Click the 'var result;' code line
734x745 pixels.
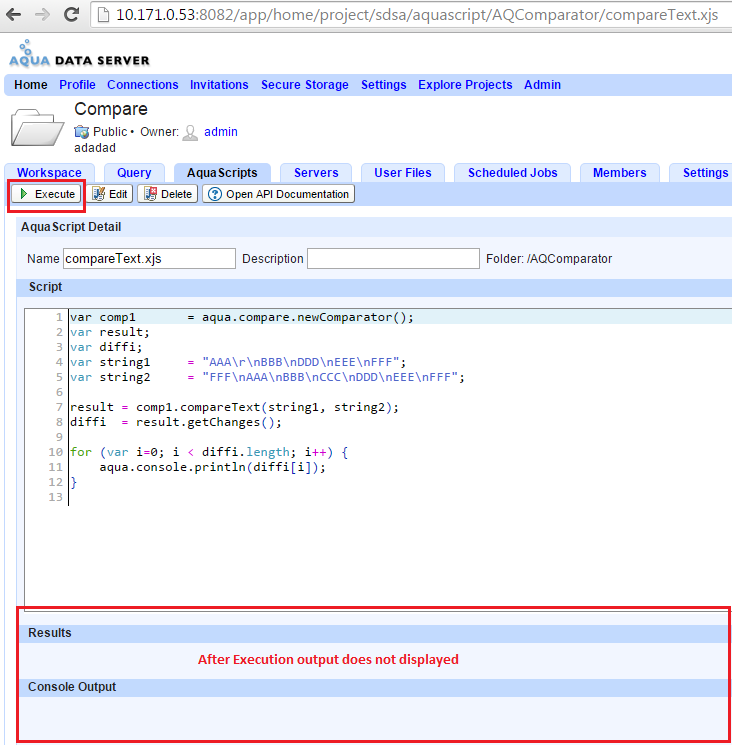110,332
